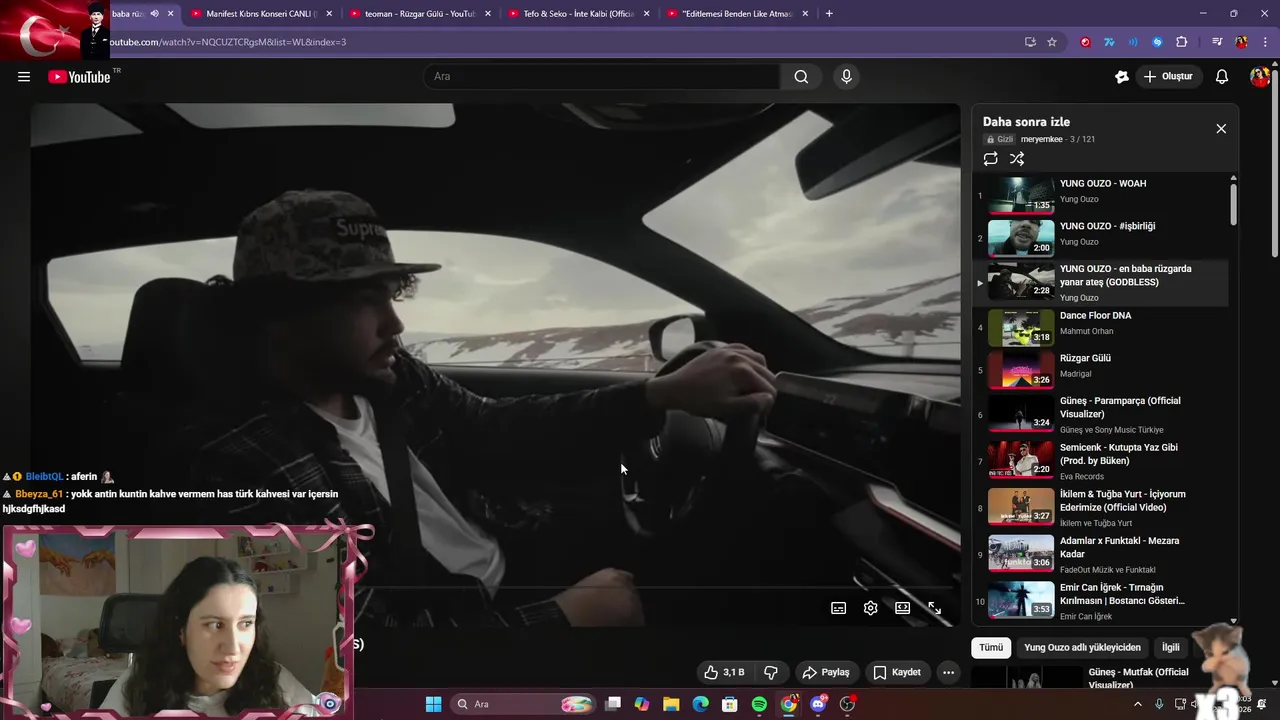This screenshot has height=720, width=1280.
Task: Play YUNG OUZO - WOAH from the playlist
Action: 1100,195
